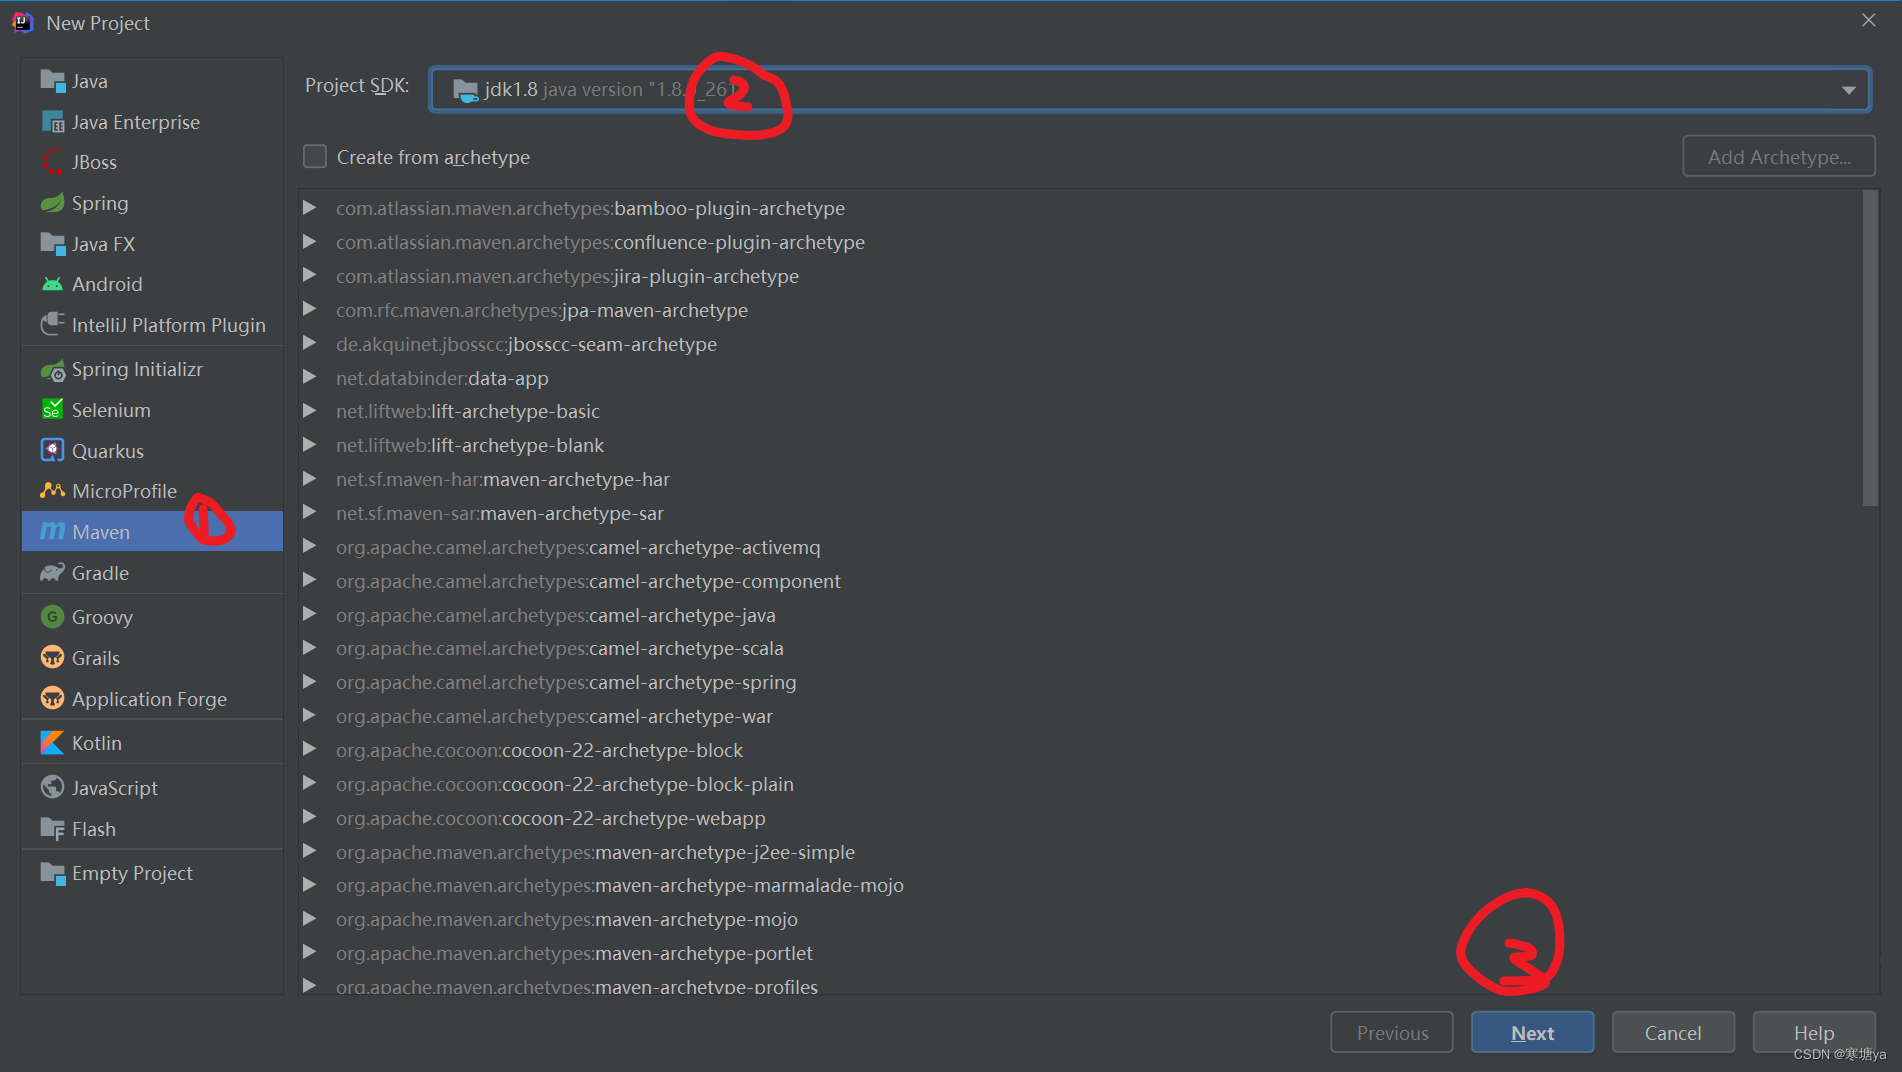Select the Spring leaf icon
Viewport: 1902px width, 1072px height.
[x=52, y=203]
